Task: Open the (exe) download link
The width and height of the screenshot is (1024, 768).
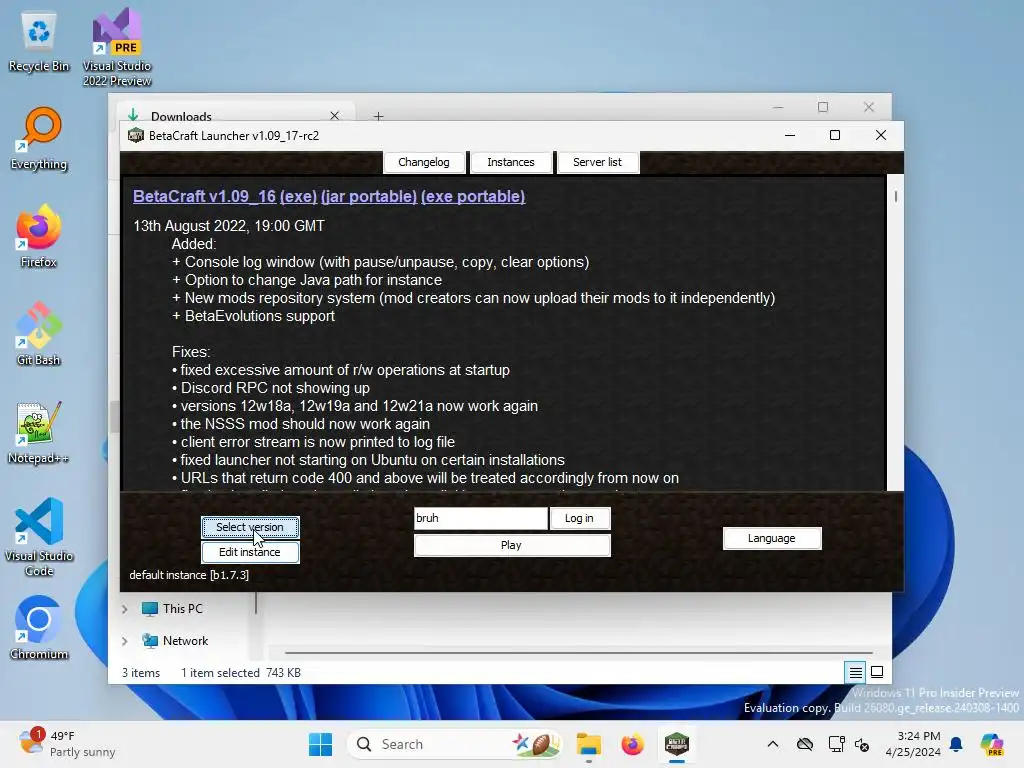Action: tap(298, 197)
